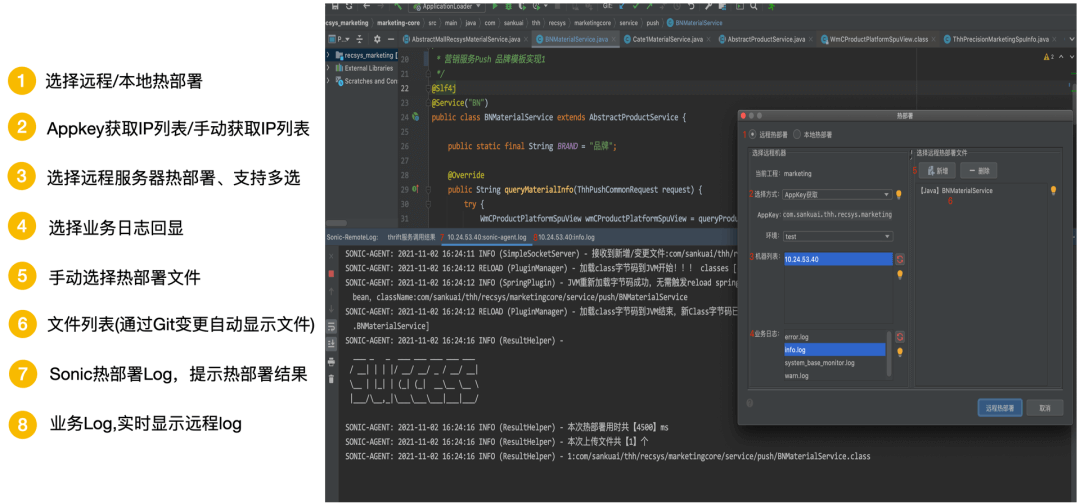Open the 环境 test dropdown

pos(838,236)
